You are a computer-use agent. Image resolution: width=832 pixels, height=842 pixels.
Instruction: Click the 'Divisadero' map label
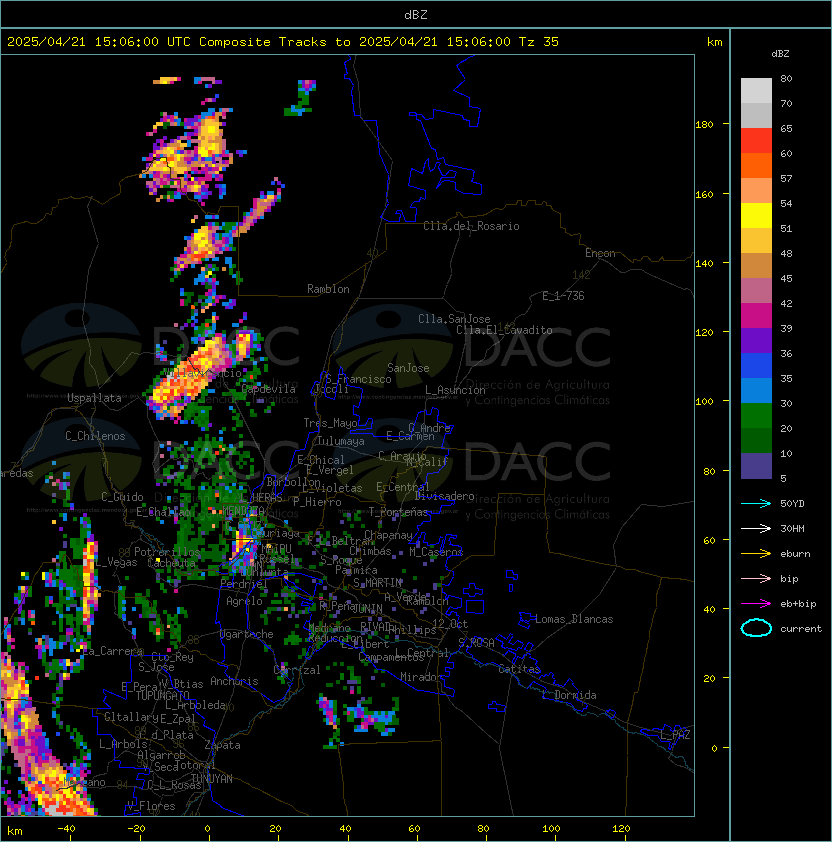(444, 496)
